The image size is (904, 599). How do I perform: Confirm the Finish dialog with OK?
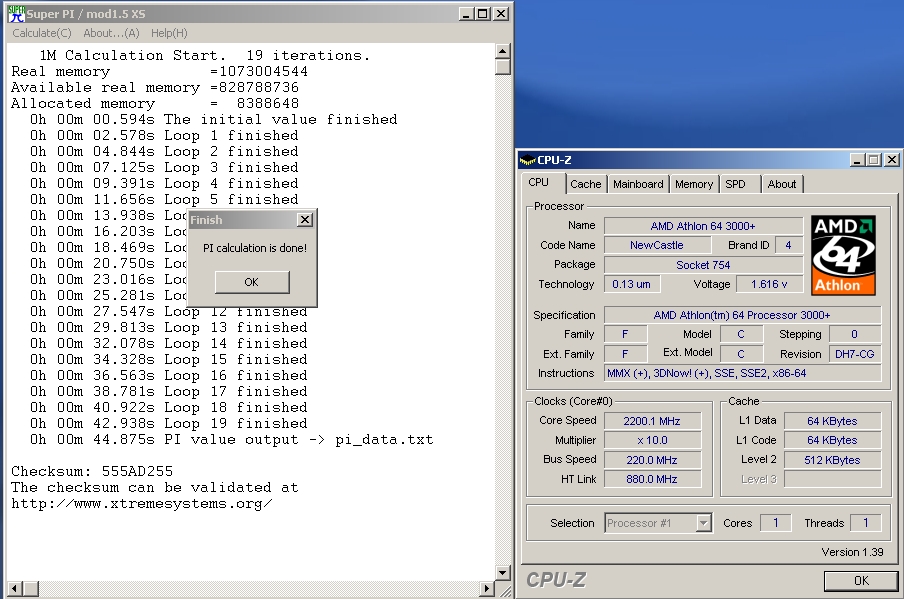(x=252, y=282)
